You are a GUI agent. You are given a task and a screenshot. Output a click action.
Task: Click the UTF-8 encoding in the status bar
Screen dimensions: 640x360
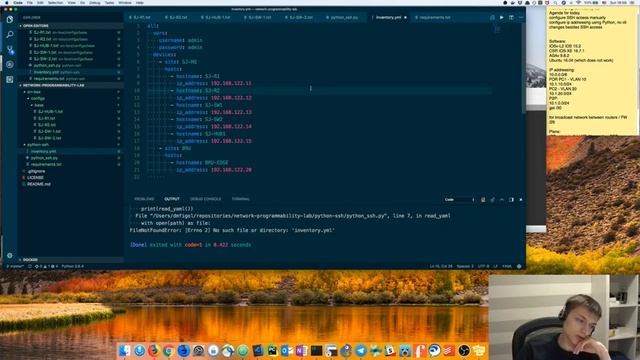click(x=483, y=266)
